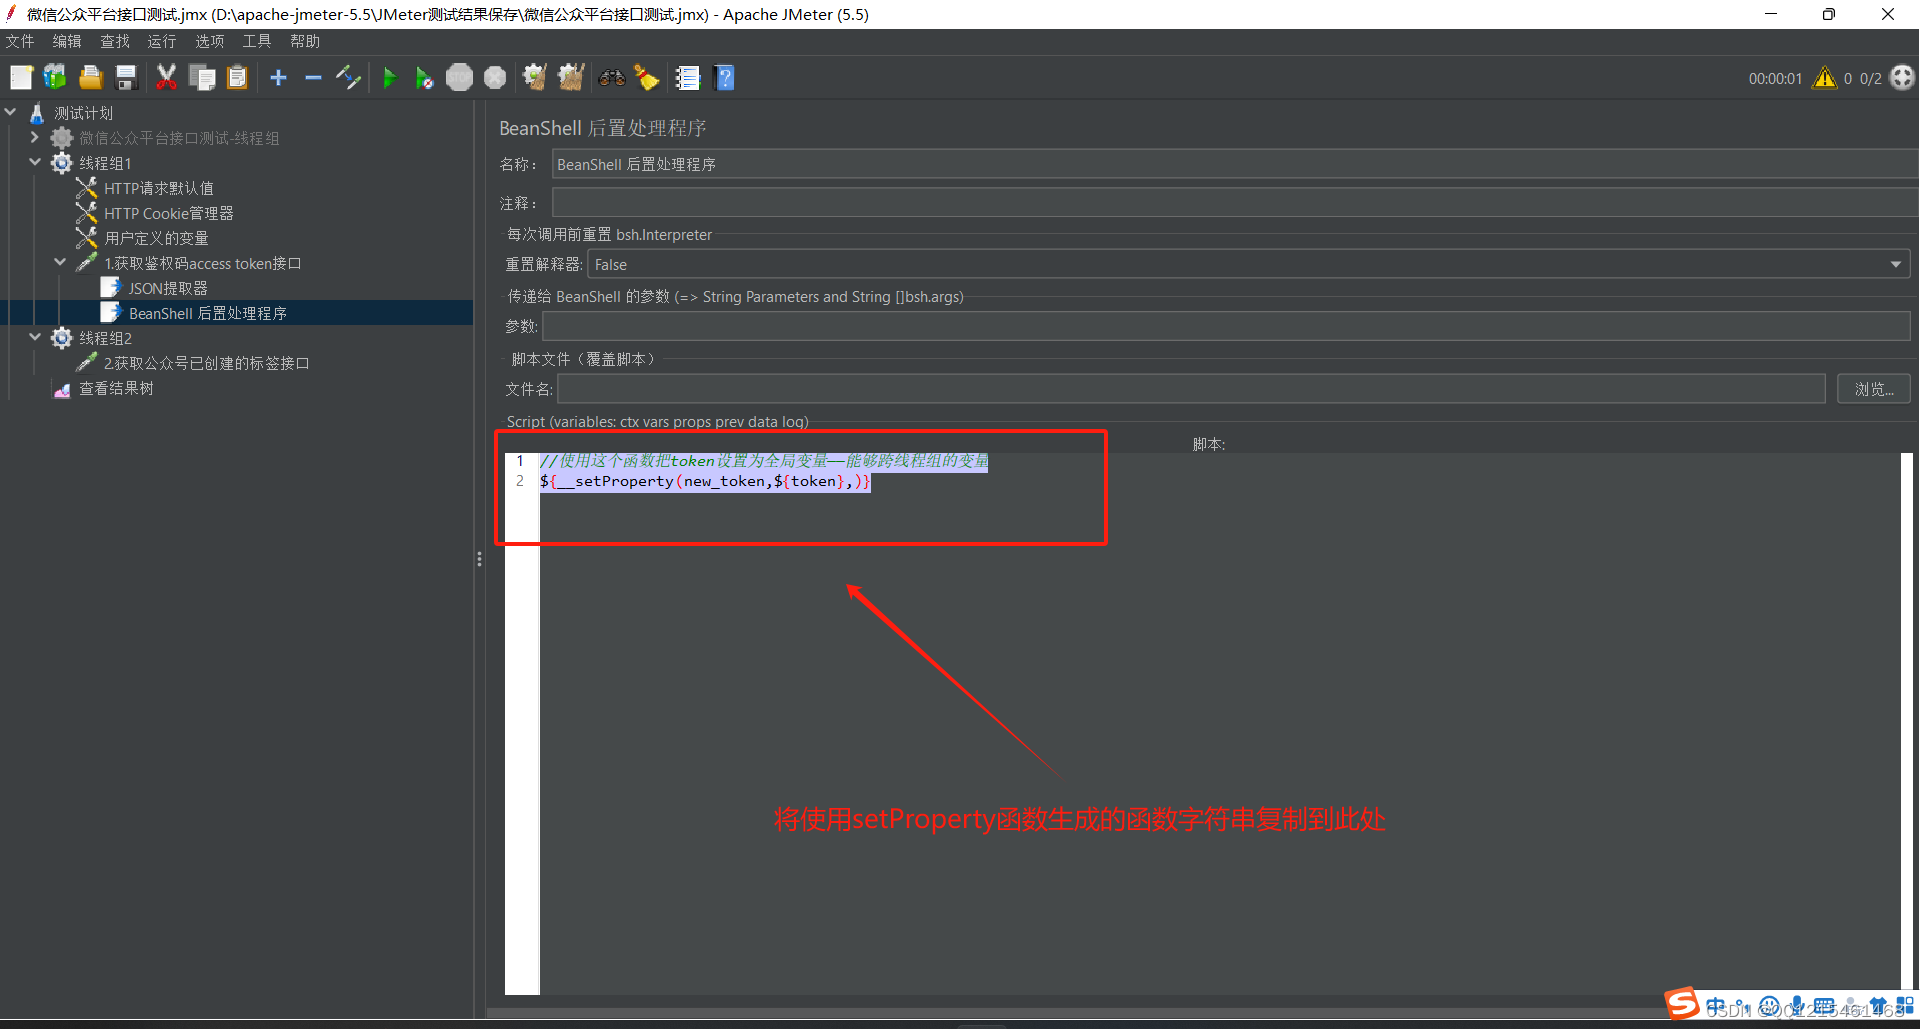Open Help question mark icon
The height and width of the screenshot is (1029, 1920).
click(725, 77)
